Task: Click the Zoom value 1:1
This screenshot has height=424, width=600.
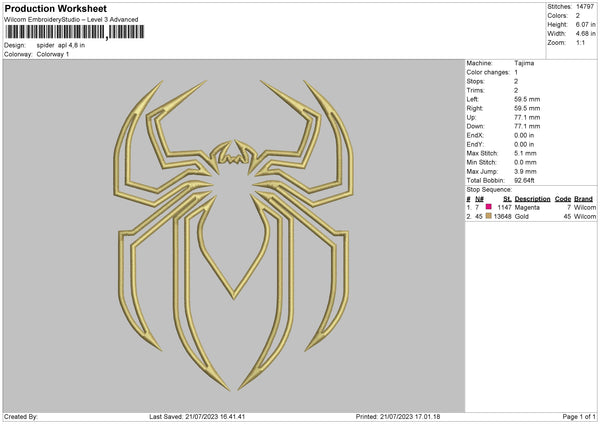Action: (x=580, y=43)
